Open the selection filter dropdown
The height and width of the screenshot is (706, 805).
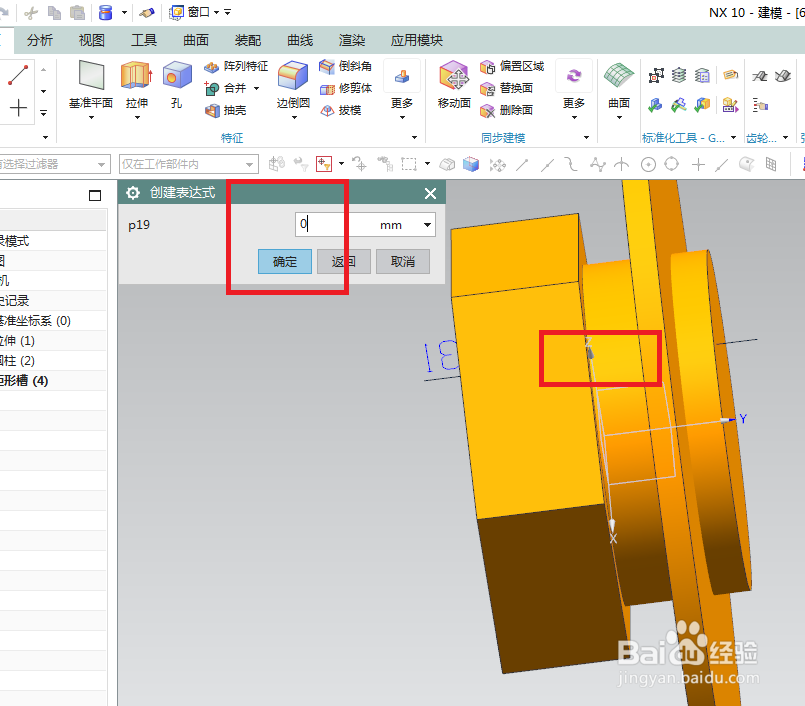click(x=101, y=165)
